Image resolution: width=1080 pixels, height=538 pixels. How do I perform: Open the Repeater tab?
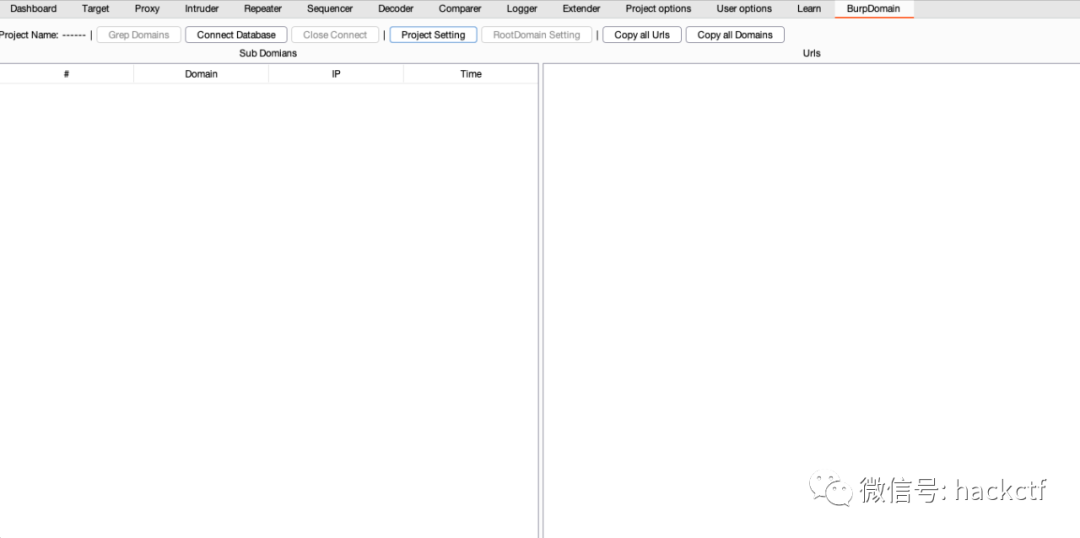tap(263, 9)
